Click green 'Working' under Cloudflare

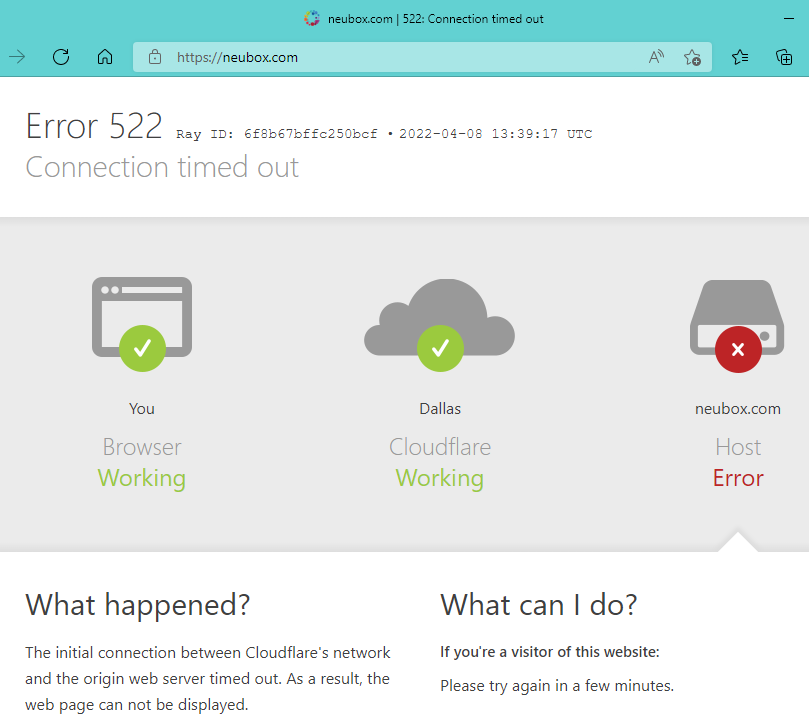point(440,478)
